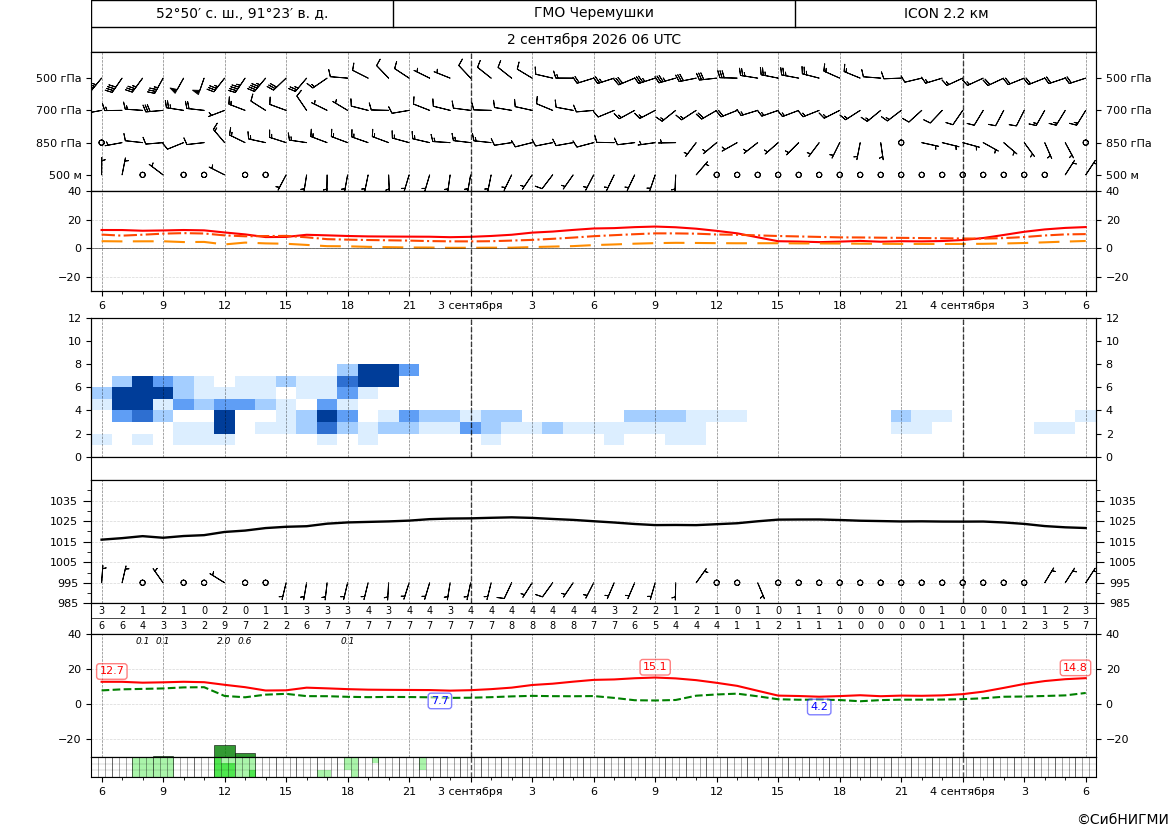This screenshot has width=1169, height=827.
Task: Click the 700 гПа level label at left
Action: point(58,110)
